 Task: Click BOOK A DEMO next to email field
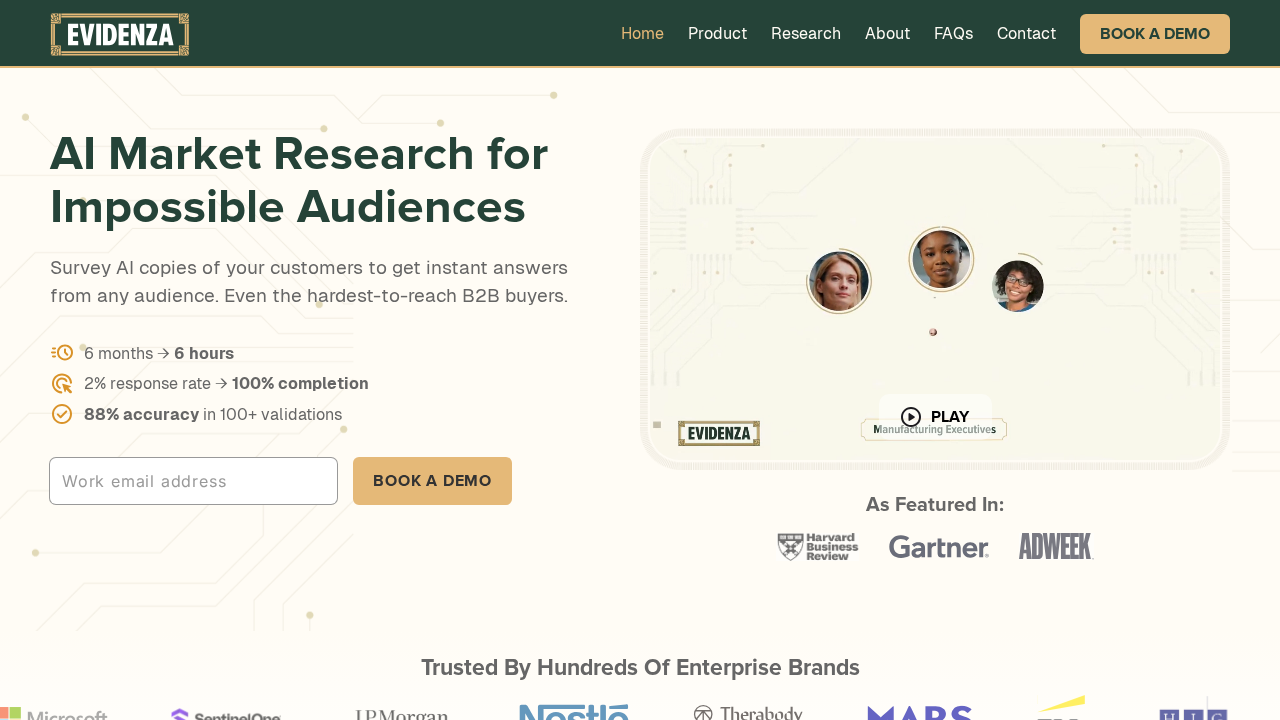pyautogui.click(x=432, y=480)
